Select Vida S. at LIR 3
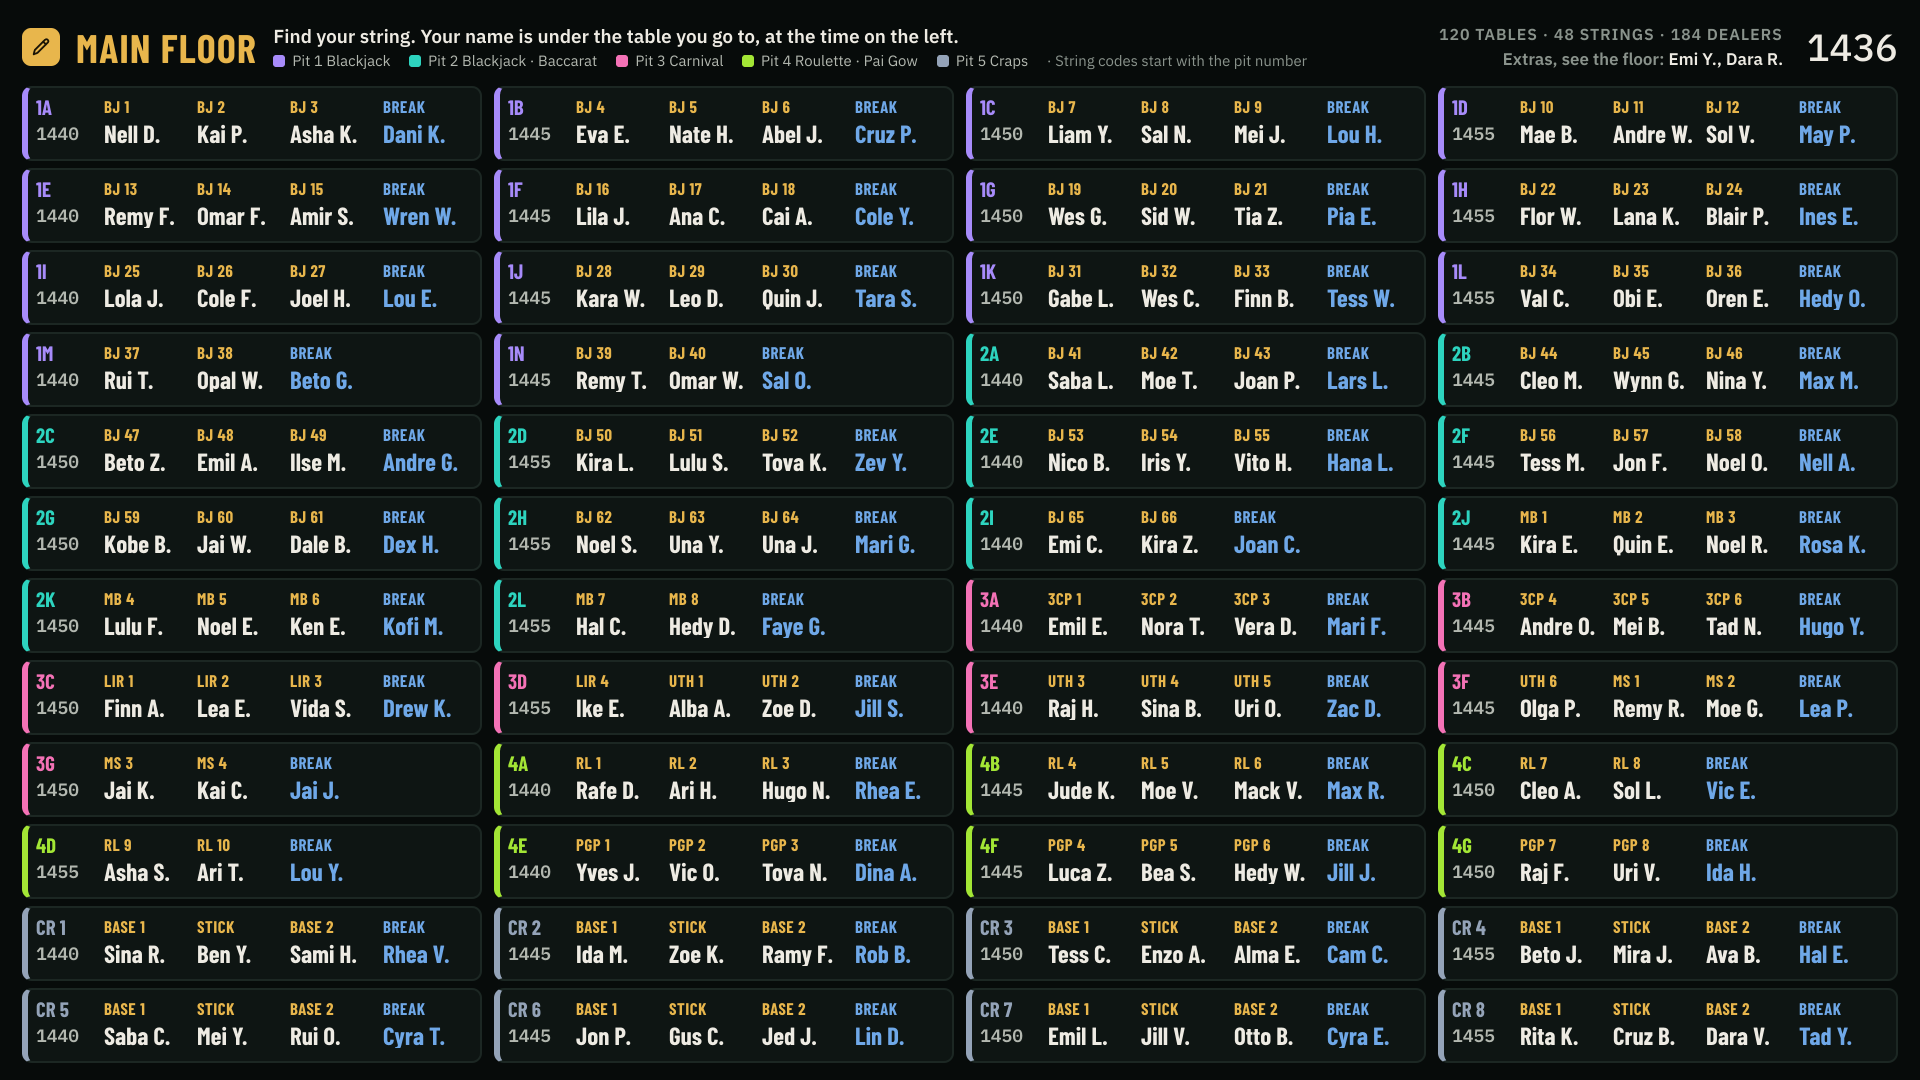The height and width of the screenshot is (1080, 1920). (320, 709)
